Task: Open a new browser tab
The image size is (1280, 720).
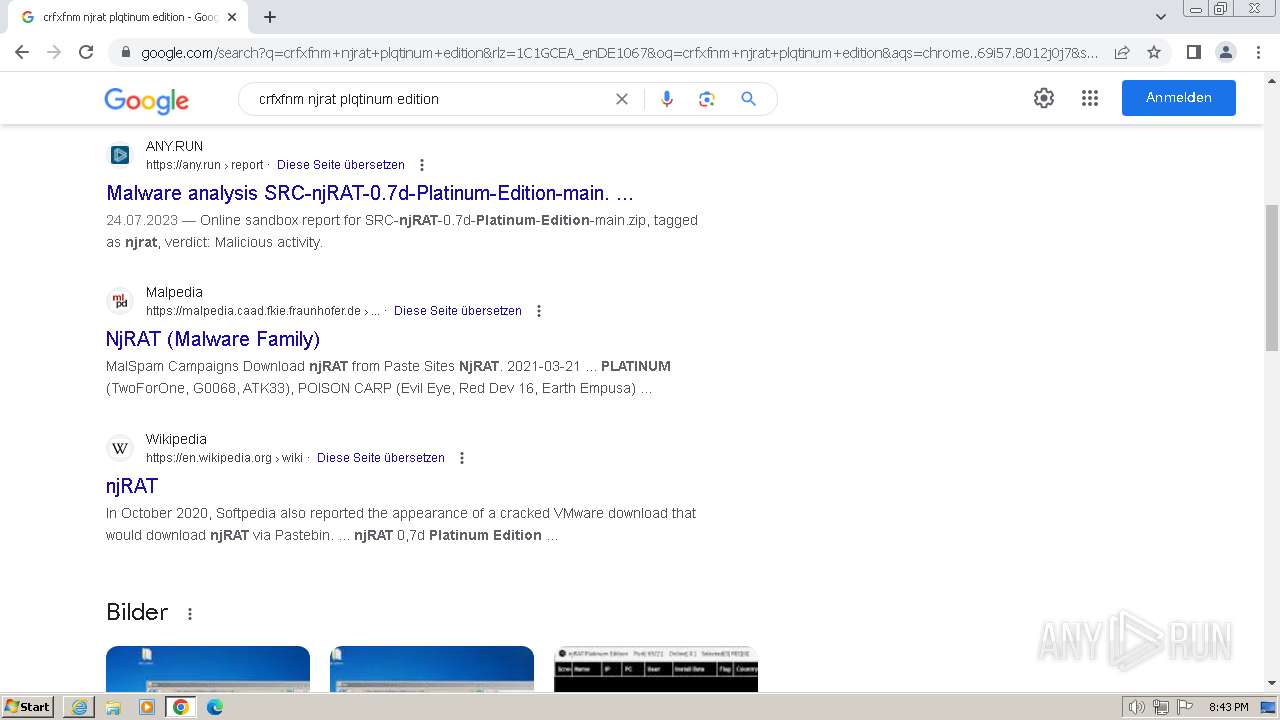Action: coord(270,17)
